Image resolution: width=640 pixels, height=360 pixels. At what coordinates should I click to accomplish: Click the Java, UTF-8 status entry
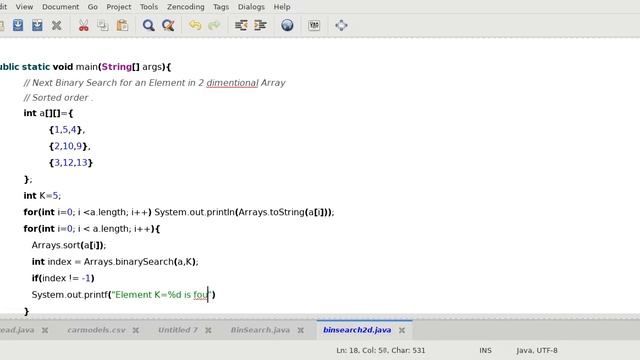pos(537,350)
